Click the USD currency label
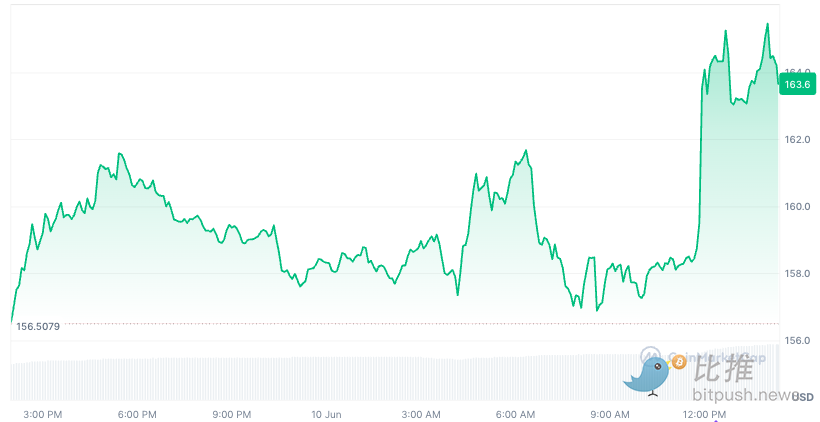820x422 pixels. pyautogui.click(x=802, y=397)
